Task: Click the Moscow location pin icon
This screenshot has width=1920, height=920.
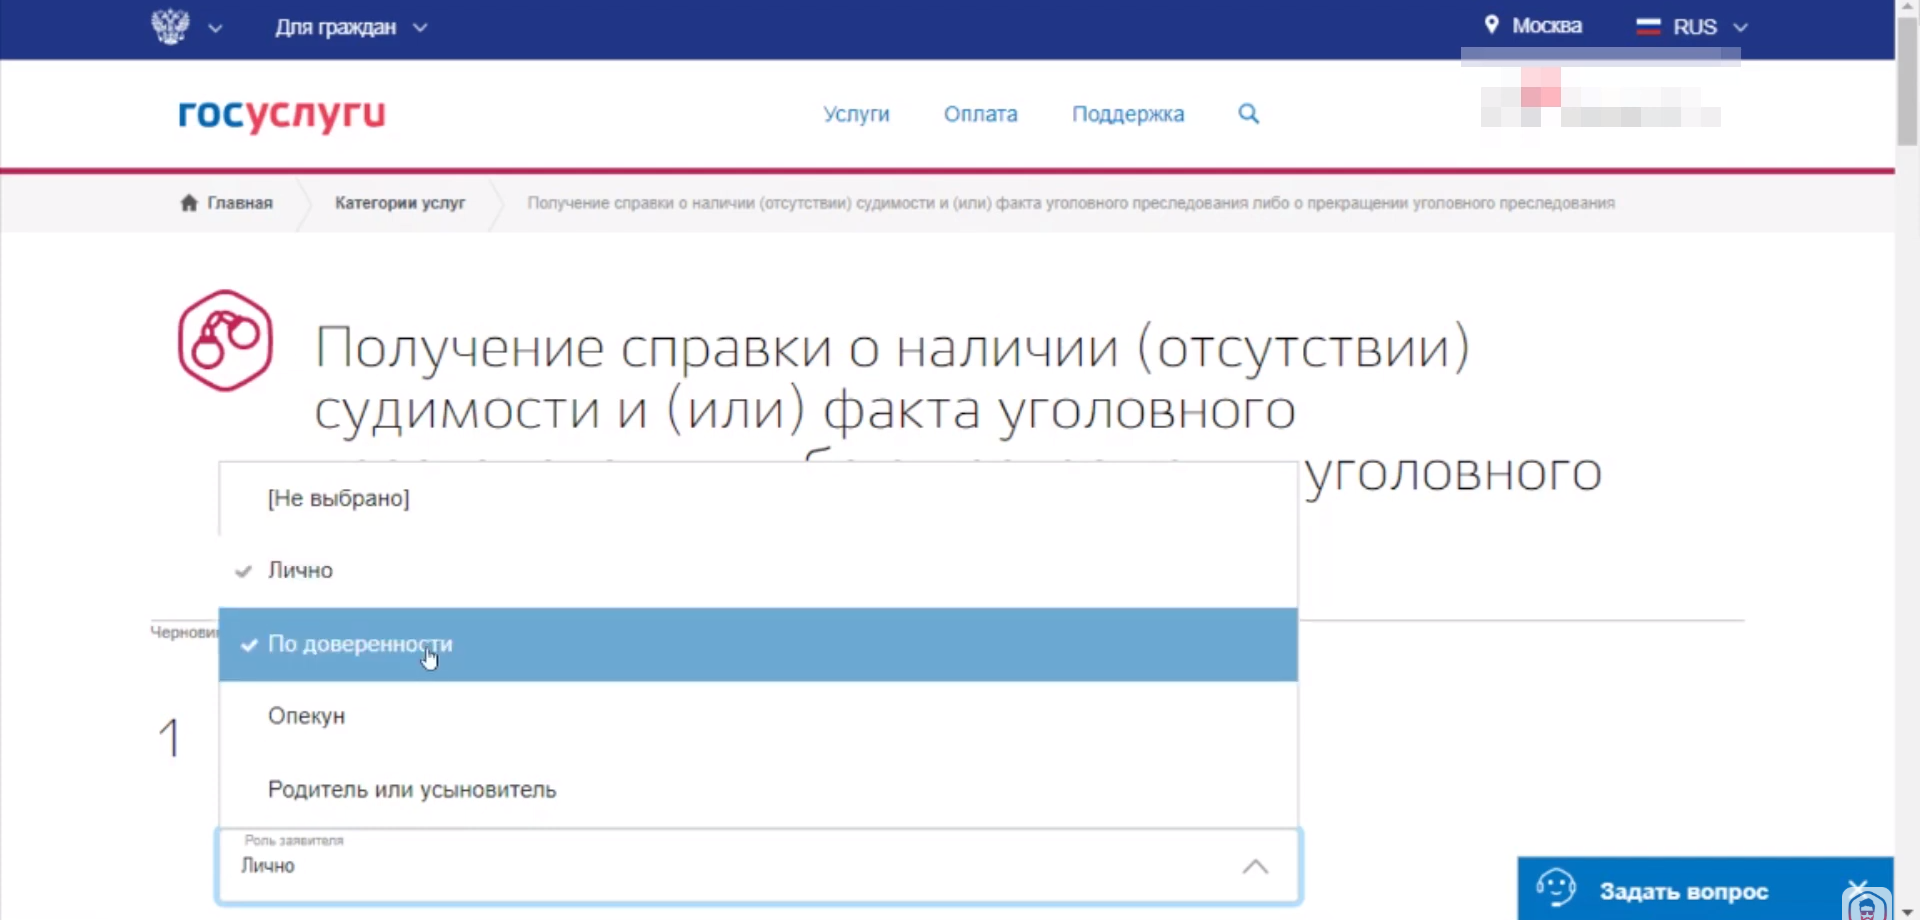Action: (x=1491, y=25)
